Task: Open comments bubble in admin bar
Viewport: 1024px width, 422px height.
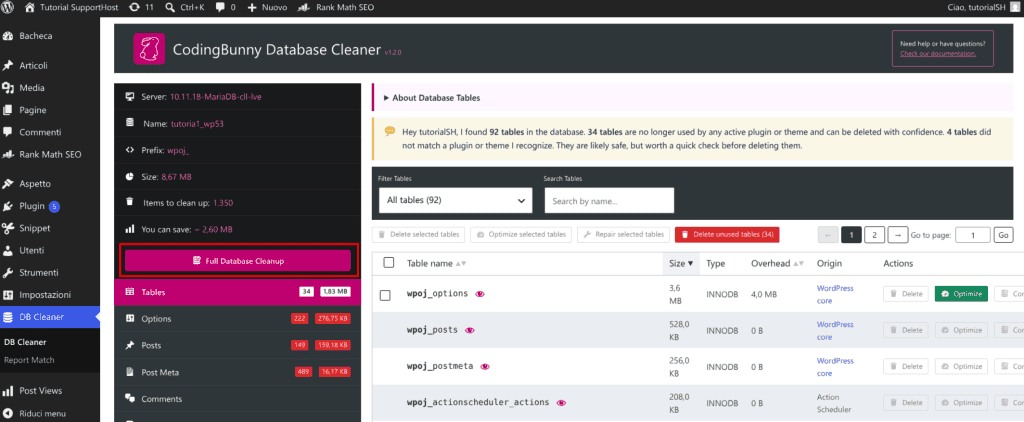Action: 227,8
